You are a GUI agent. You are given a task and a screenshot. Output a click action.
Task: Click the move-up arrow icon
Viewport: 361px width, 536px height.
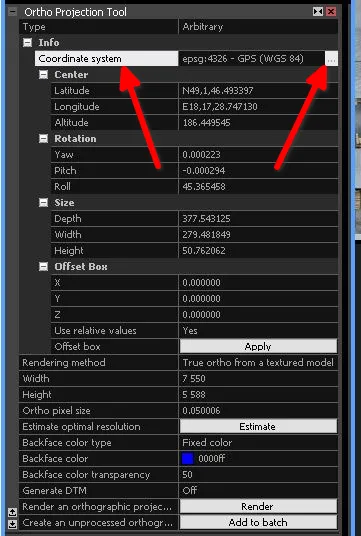(12, 512)
